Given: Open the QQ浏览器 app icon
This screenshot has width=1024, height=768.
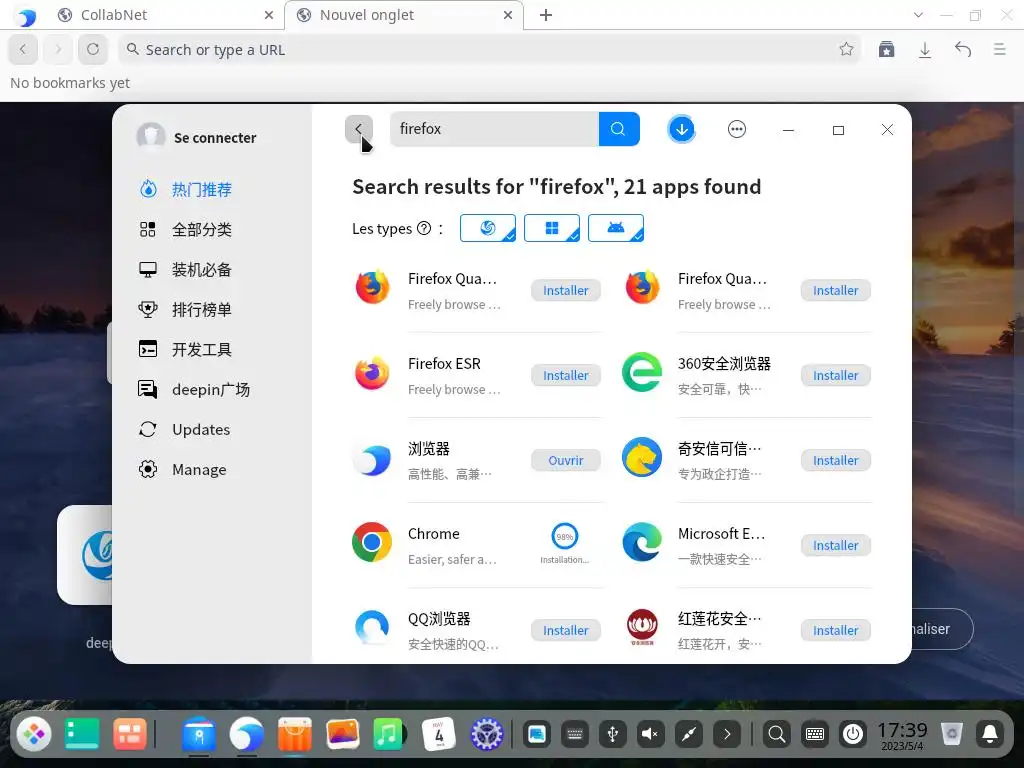Looking at the screenshot, I should [372, 628].
